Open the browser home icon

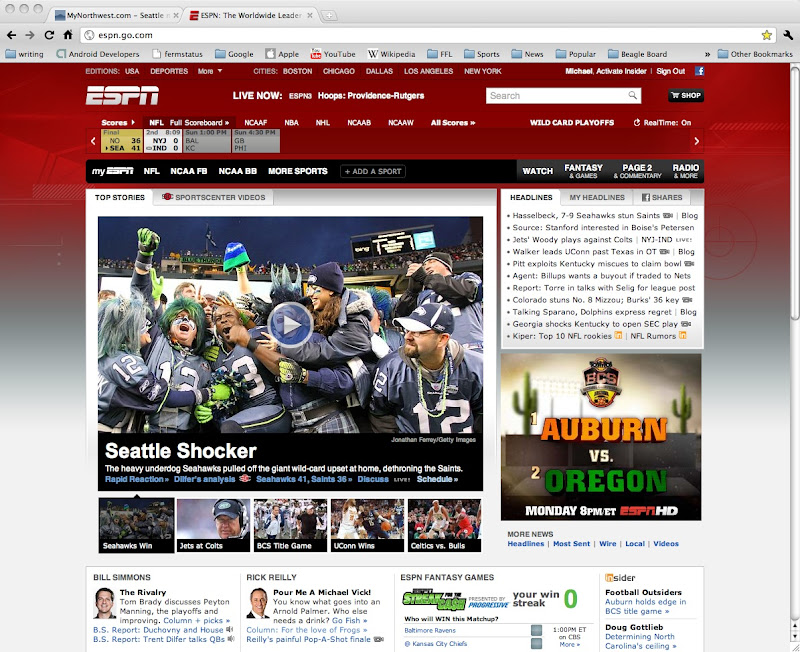pos(68,35)
